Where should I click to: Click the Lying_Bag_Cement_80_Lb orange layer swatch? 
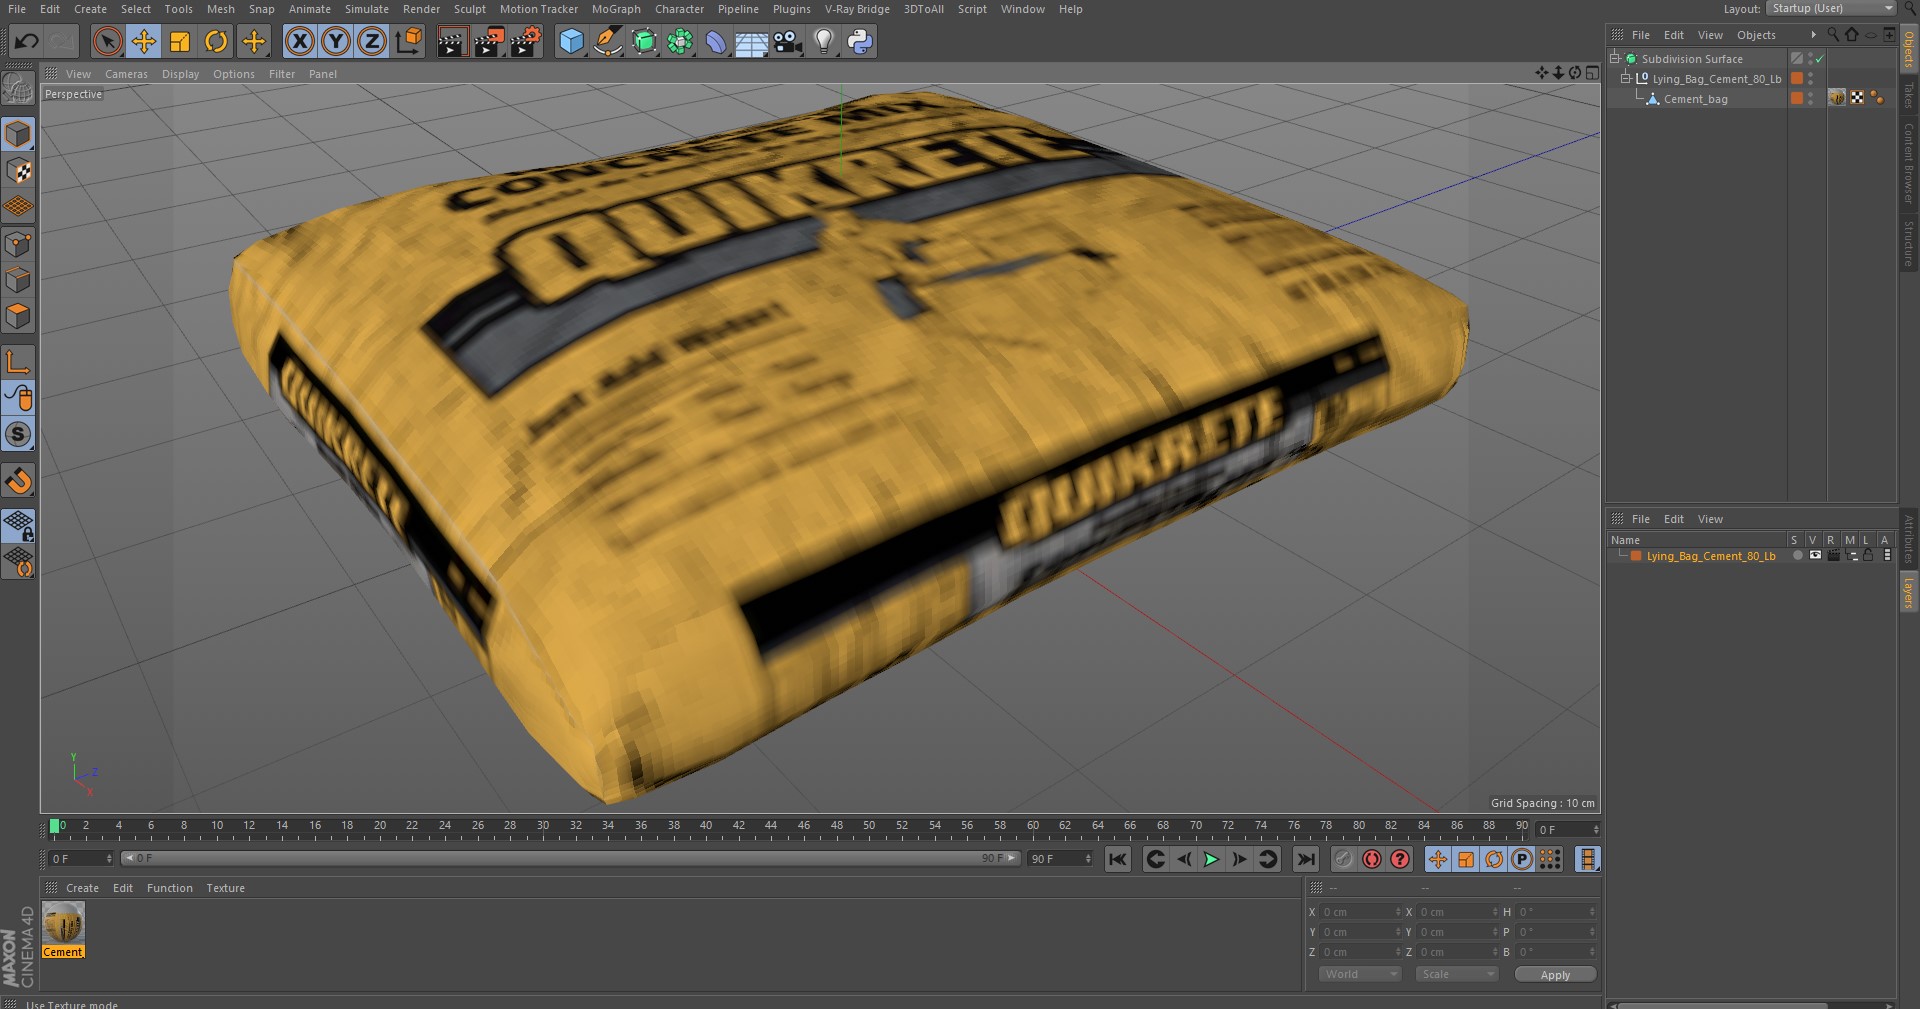[1797, 79]
